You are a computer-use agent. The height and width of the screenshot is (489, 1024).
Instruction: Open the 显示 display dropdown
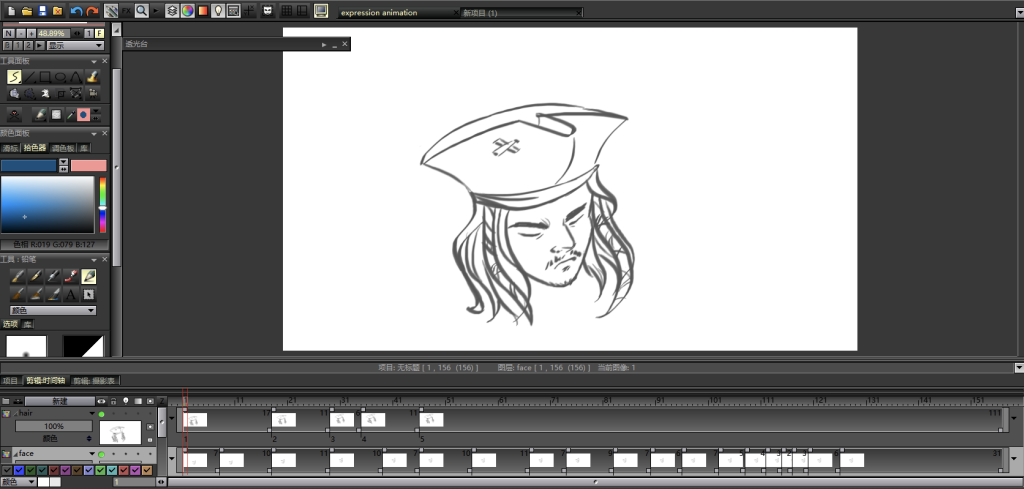coord(75,45)
